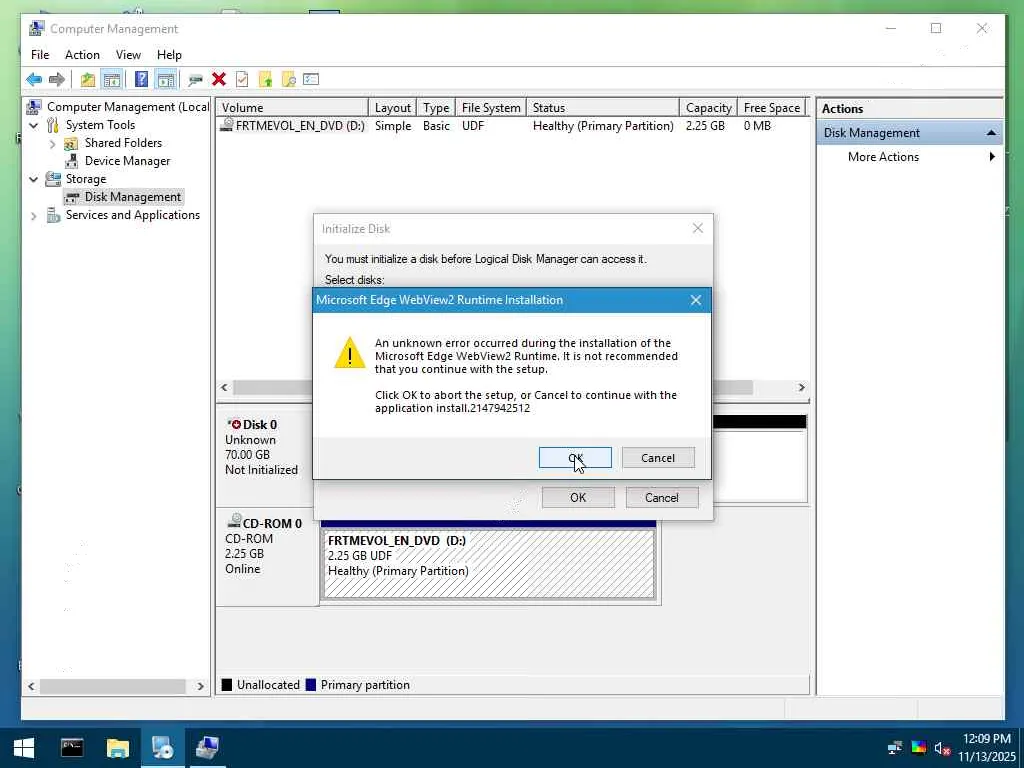Open Command Prompt from the taskbar
Viewport: 1024px width, 768px height.
(x=72, y=748)
